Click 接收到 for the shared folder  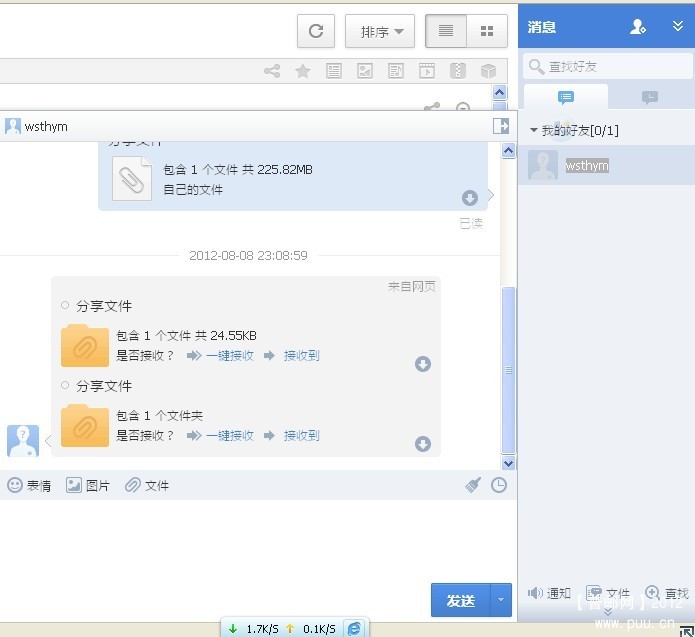click(301, 435)
